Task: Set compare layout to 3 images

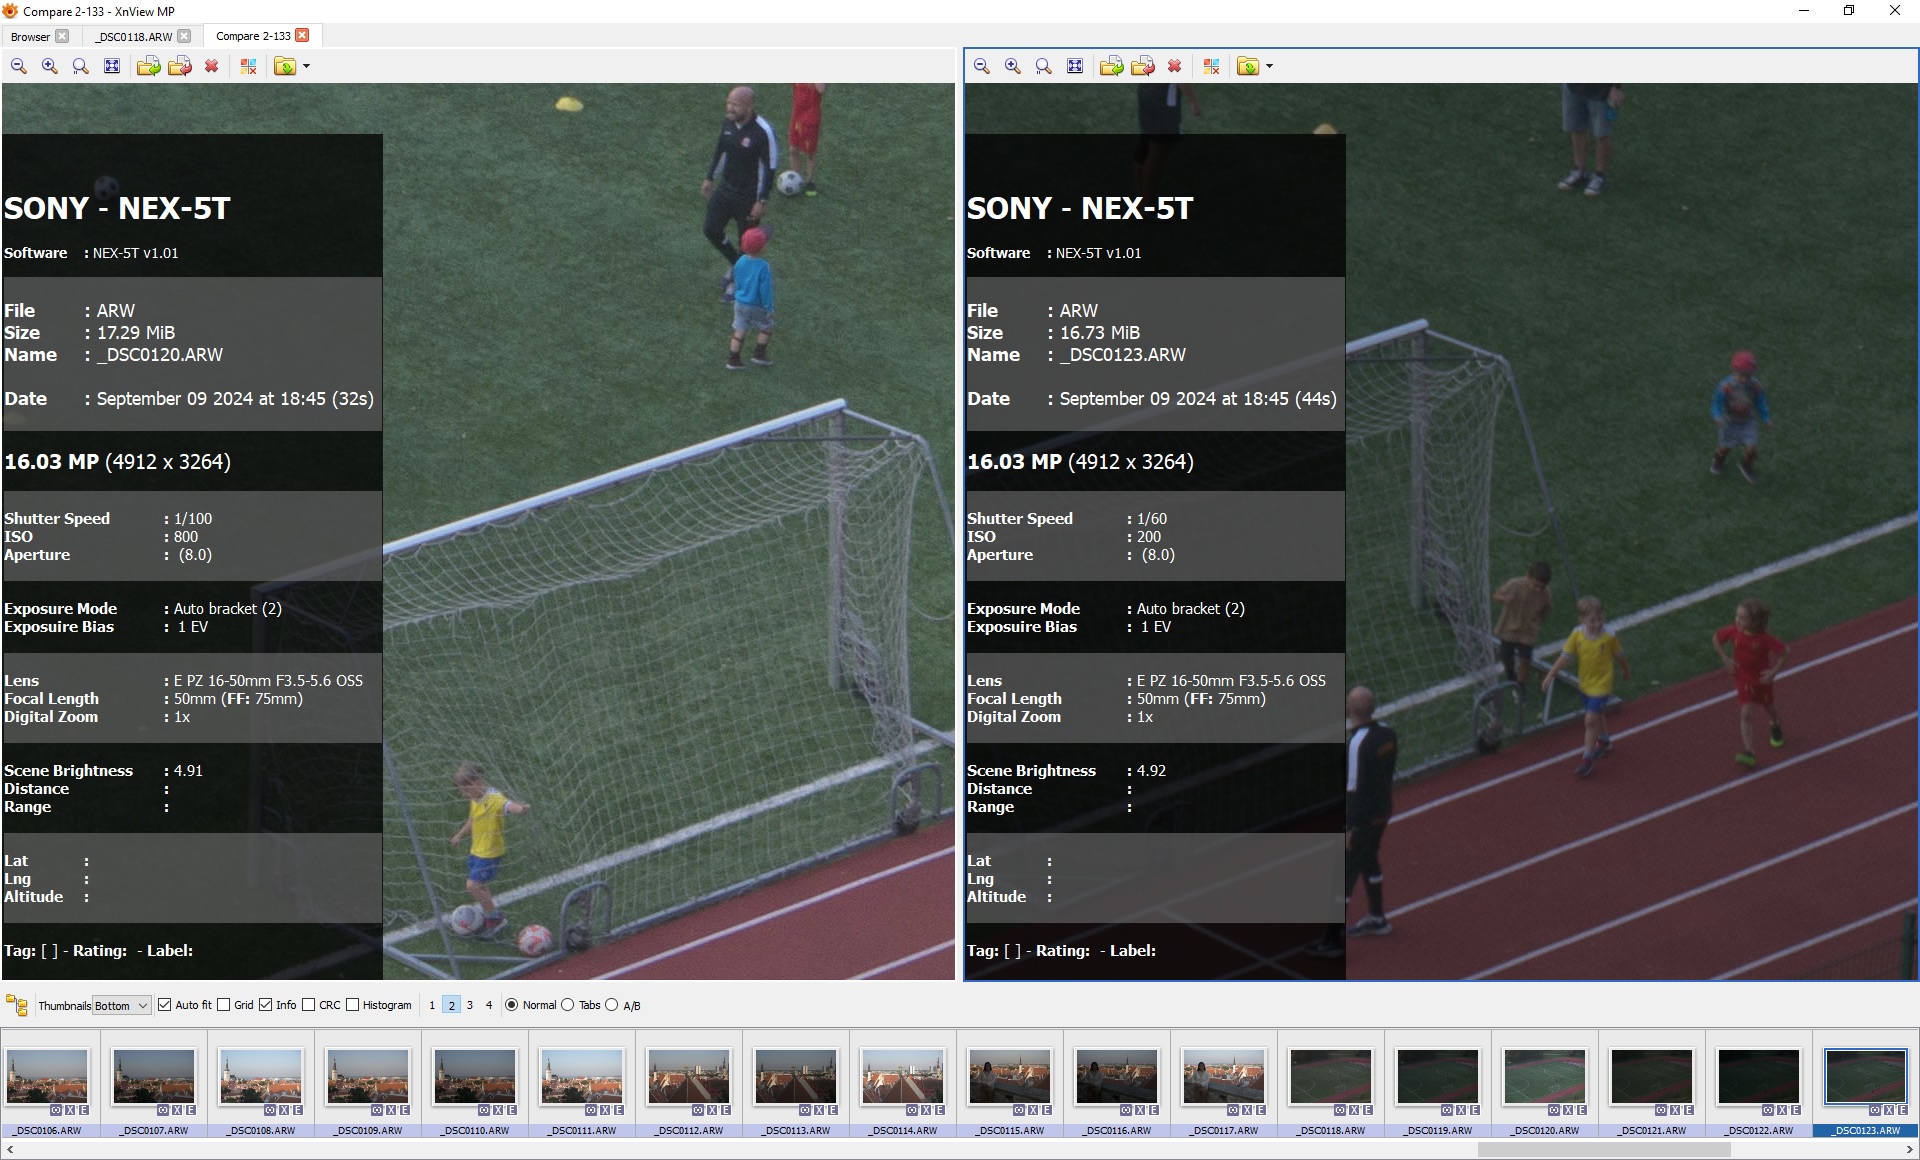Action: point(470,1005)
